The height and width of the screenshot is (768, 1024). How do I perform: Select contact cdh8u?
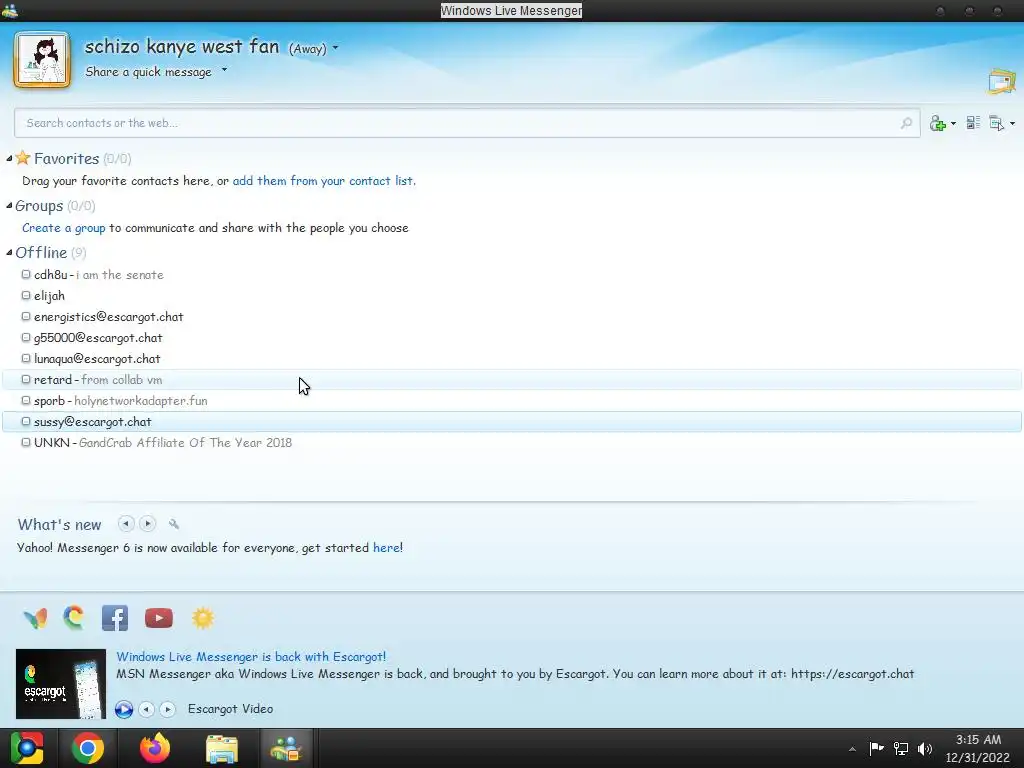coord(512,275)
